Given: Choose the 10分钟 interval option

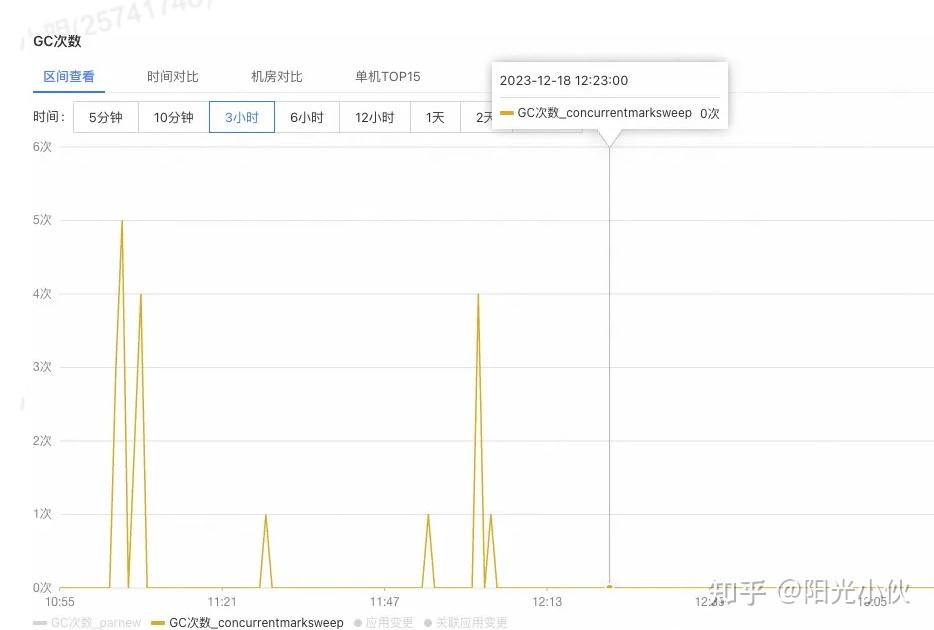Looking at the screenshot, I should [172, 117].
